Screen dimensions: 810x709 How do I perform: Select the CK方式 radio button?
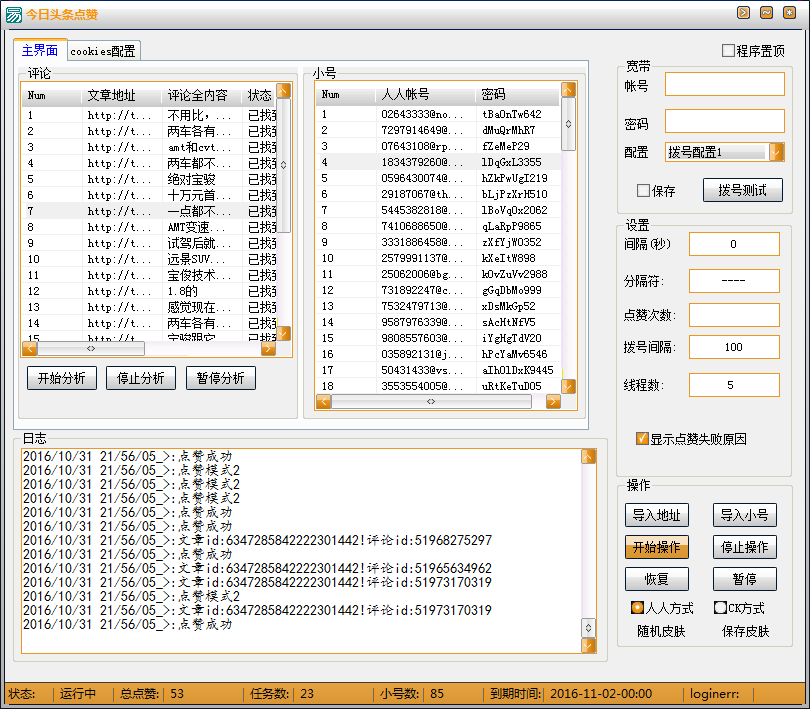coord(720,607)
